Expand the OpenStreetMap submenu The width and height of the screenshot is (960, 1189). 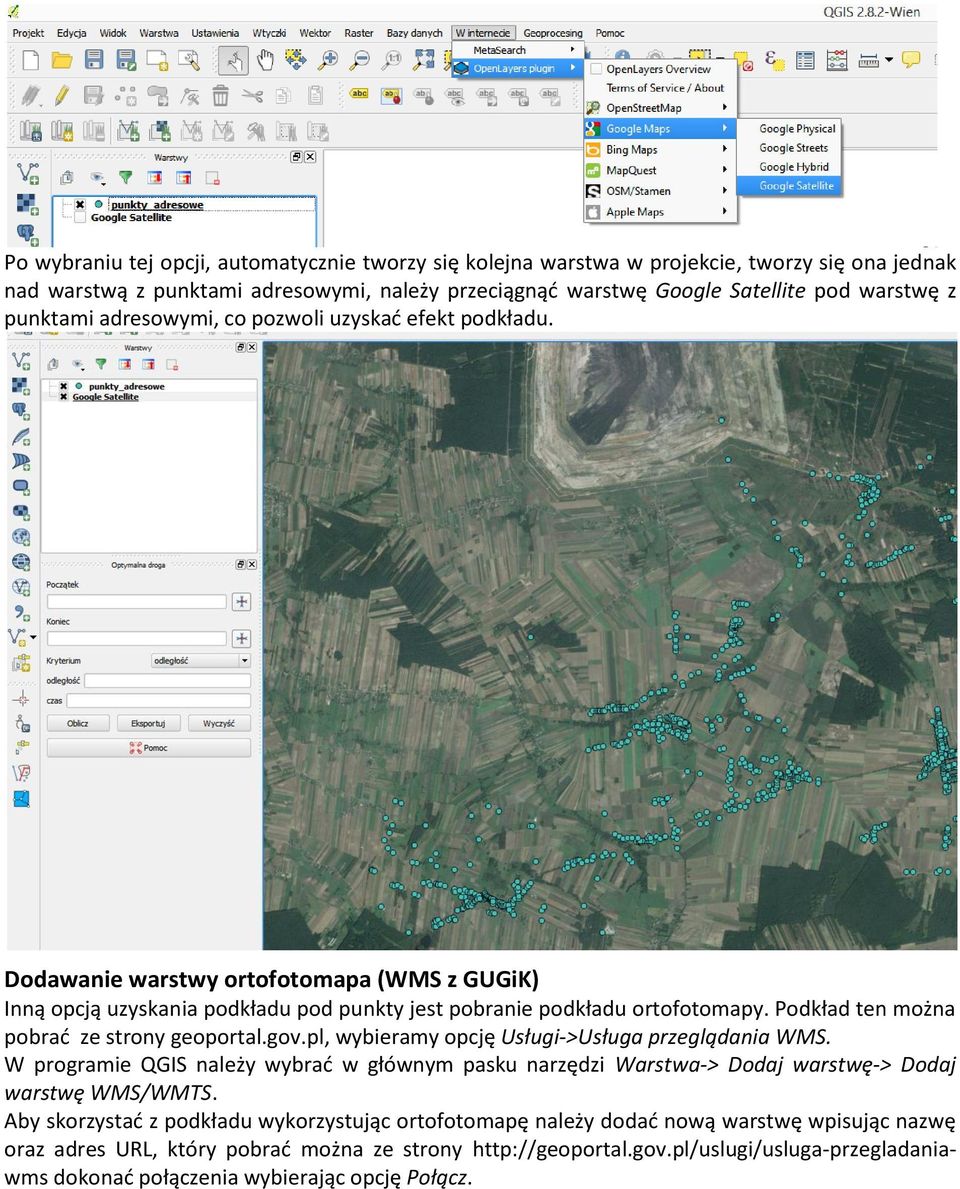point(660,108)
